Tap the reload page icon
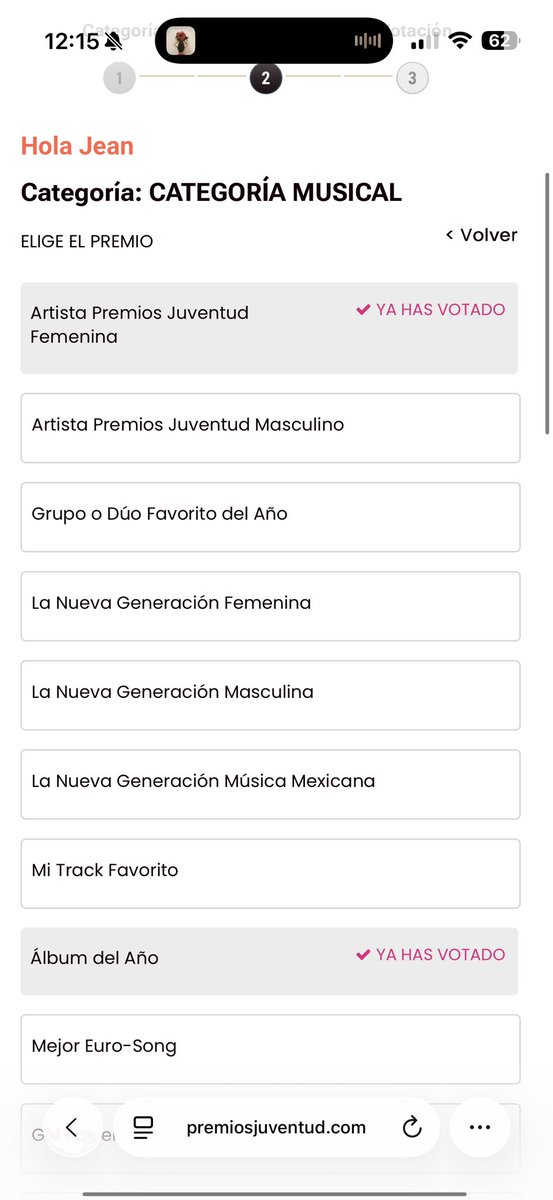The image size is (553, 1200). [412, 1128]
